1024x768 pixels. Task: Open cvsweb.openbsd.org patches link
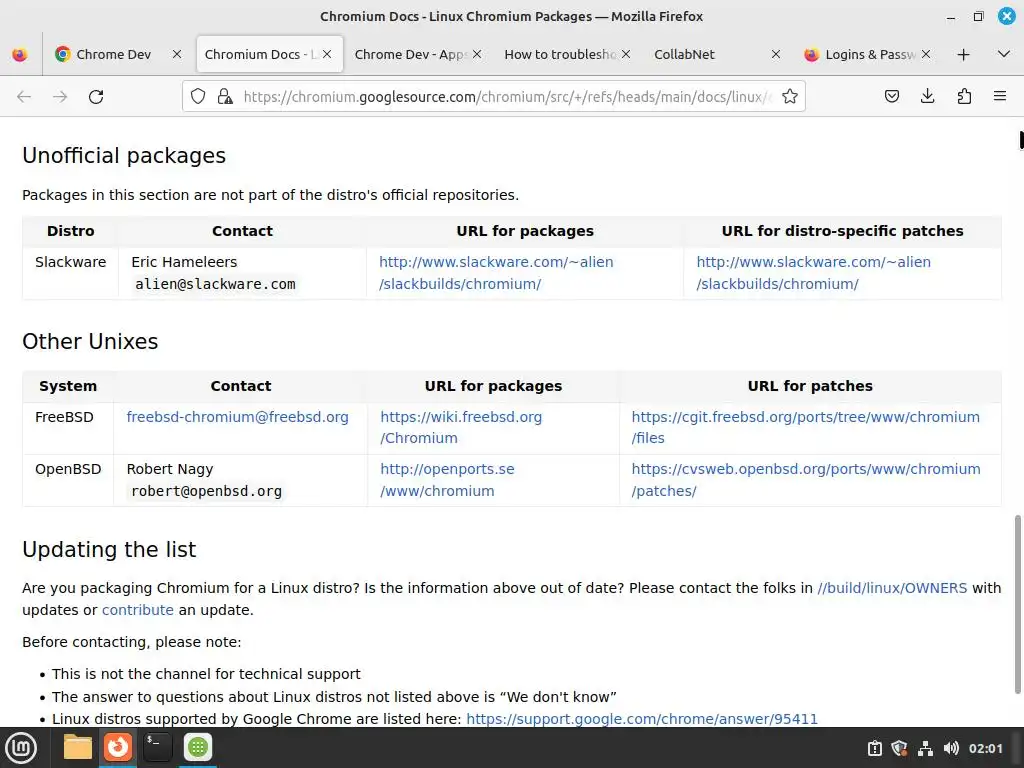click(x=806, y=480)
